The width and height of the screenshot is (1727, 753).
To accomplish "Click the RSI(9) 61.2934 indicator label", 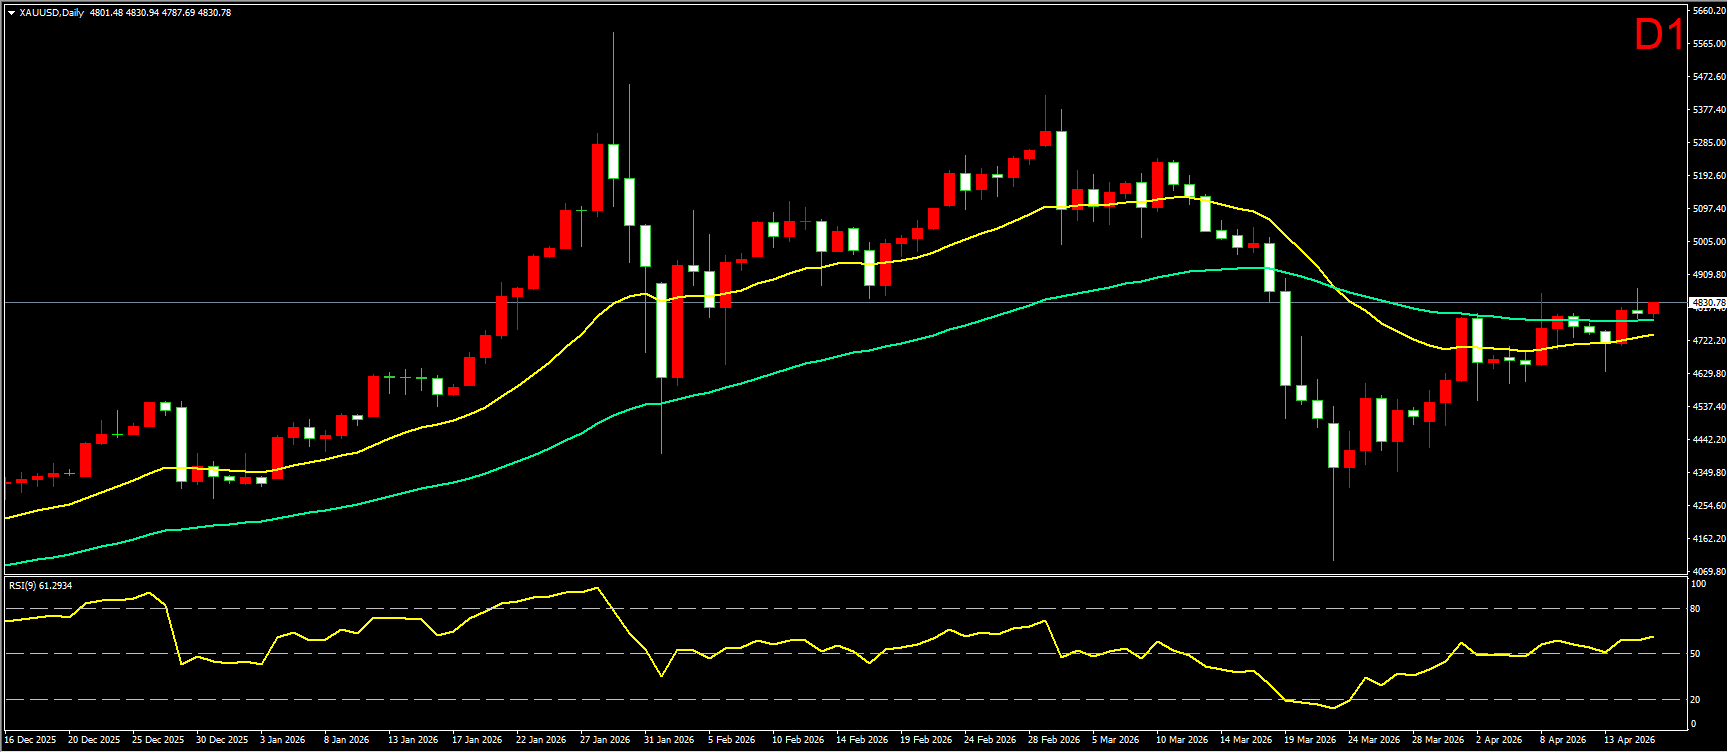I will click(x=41, y=585).
